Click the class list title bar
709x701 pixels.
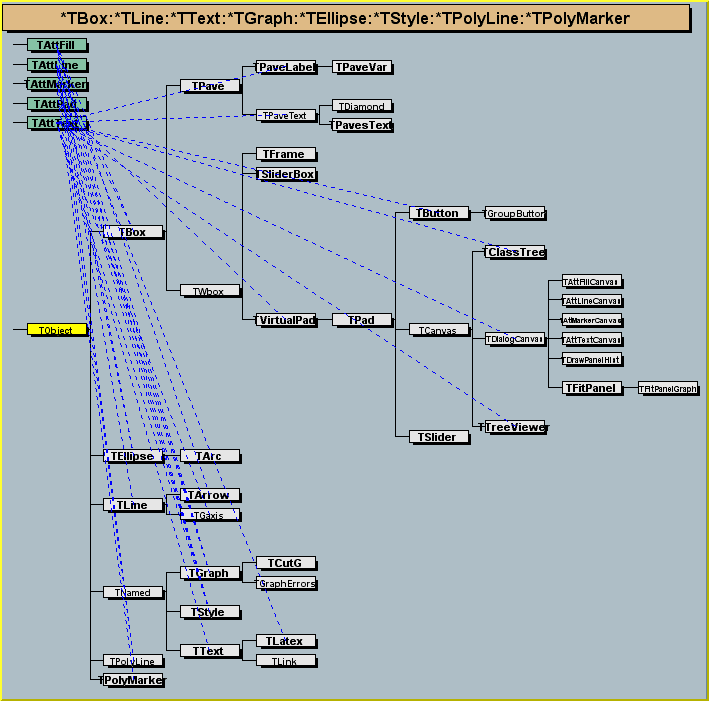353,18
